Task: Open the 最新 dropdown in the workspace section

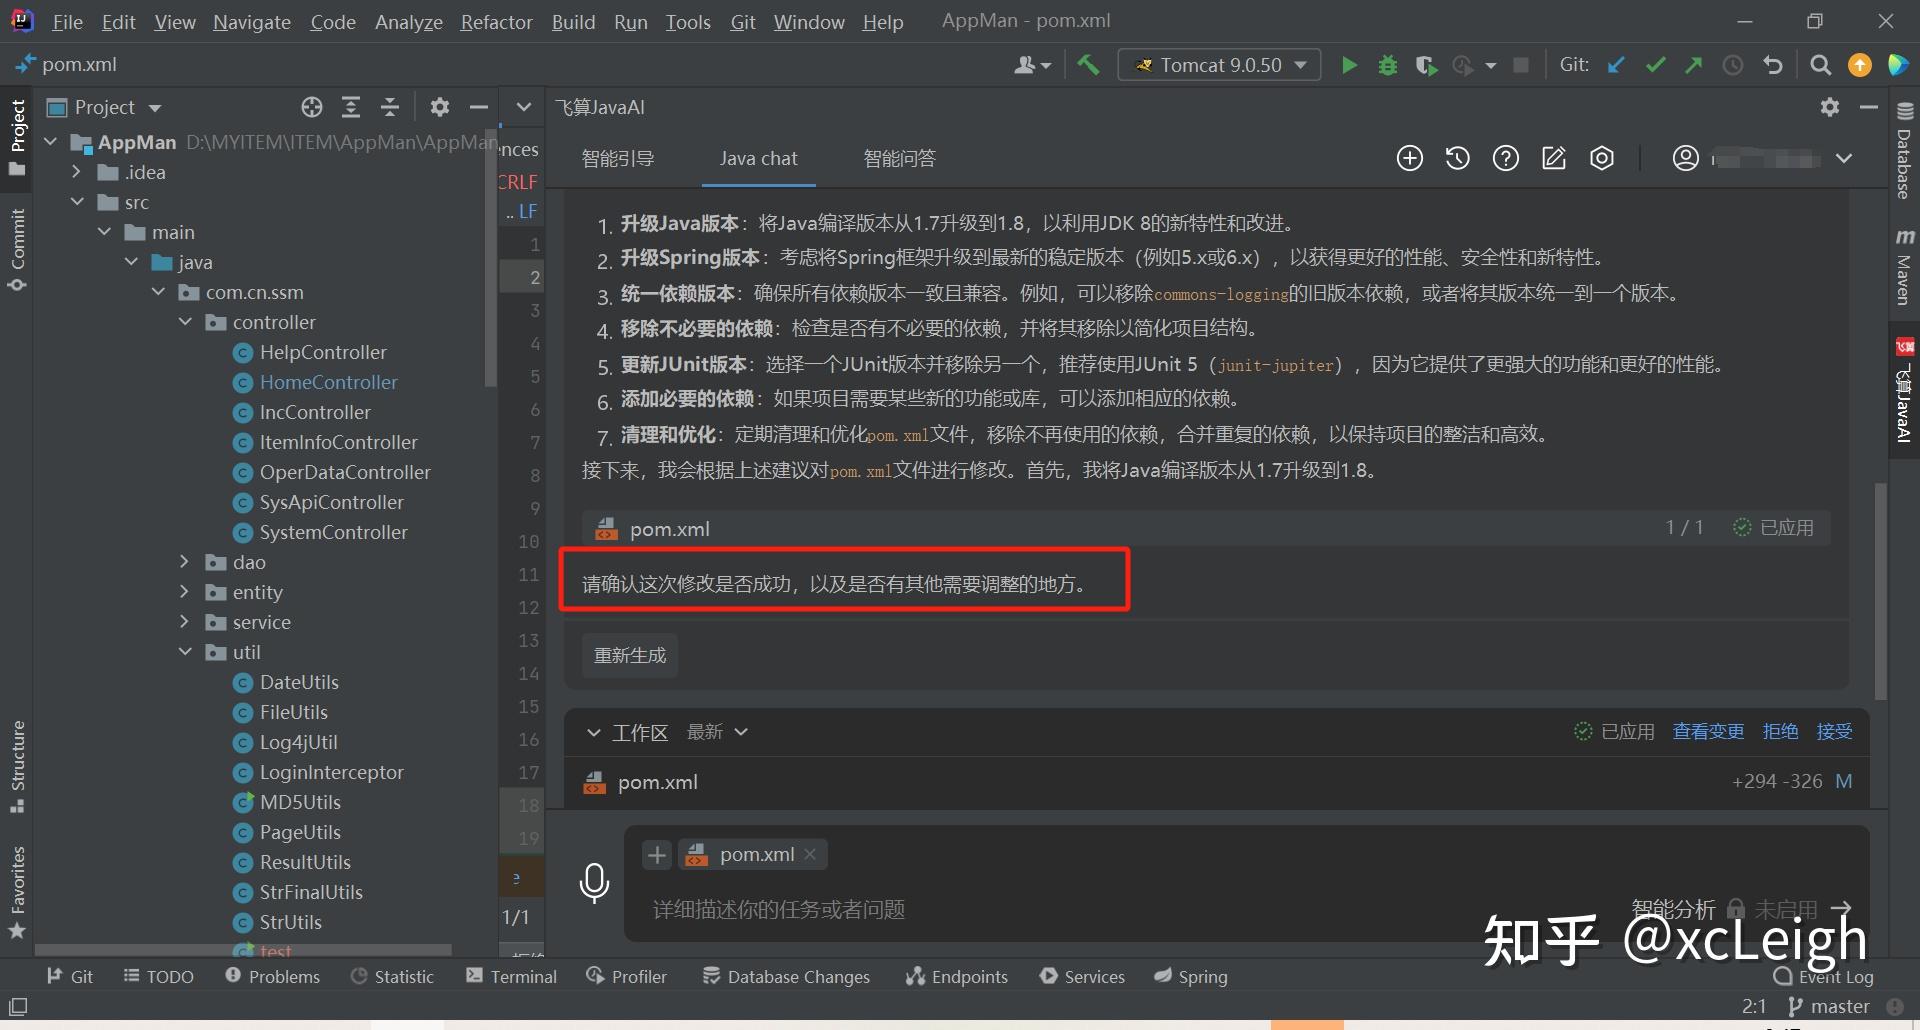Action: (716, 731)
